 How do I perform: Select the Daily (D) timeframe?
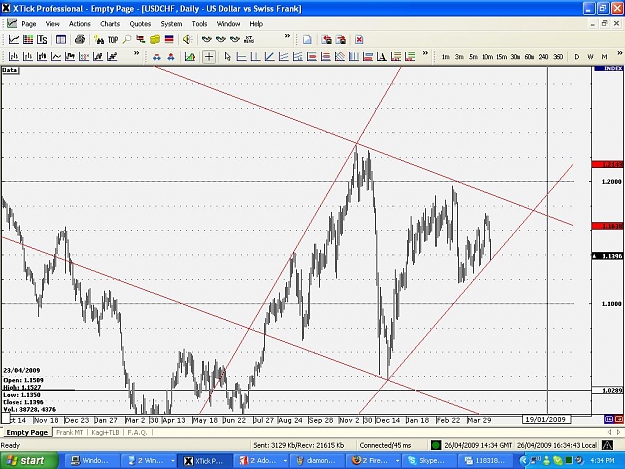click(576, 57)
